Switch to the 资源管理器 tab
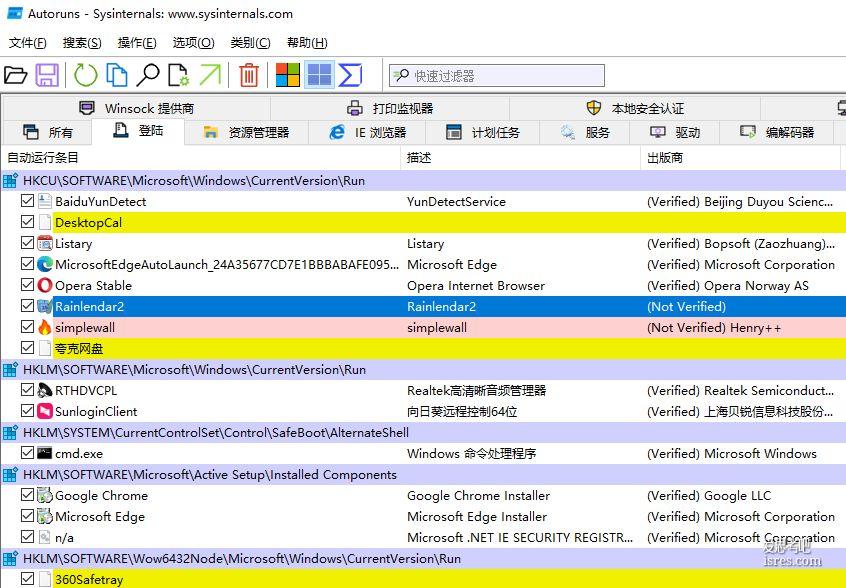This screenshot has width=846, height=588. click(x=247, y=132)
